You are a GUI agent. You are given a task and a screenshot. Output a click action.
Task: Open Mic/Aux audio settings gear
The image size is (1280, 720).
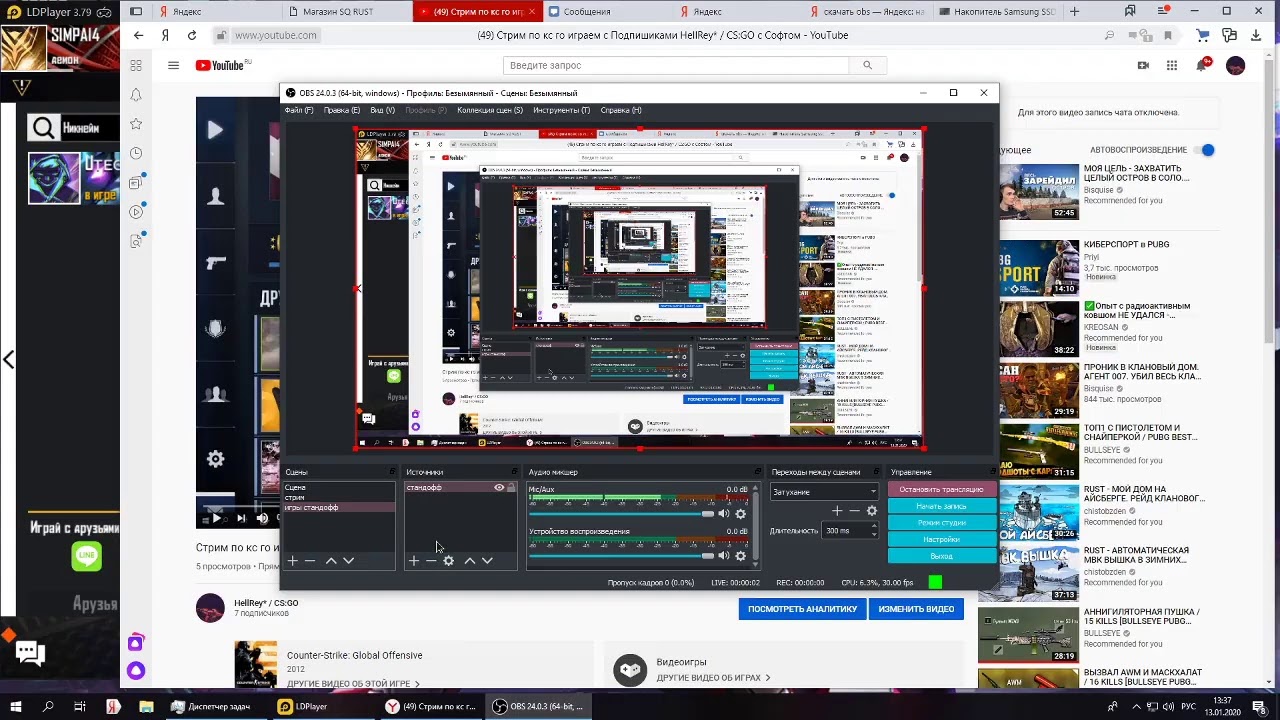(x=740, y=514)
